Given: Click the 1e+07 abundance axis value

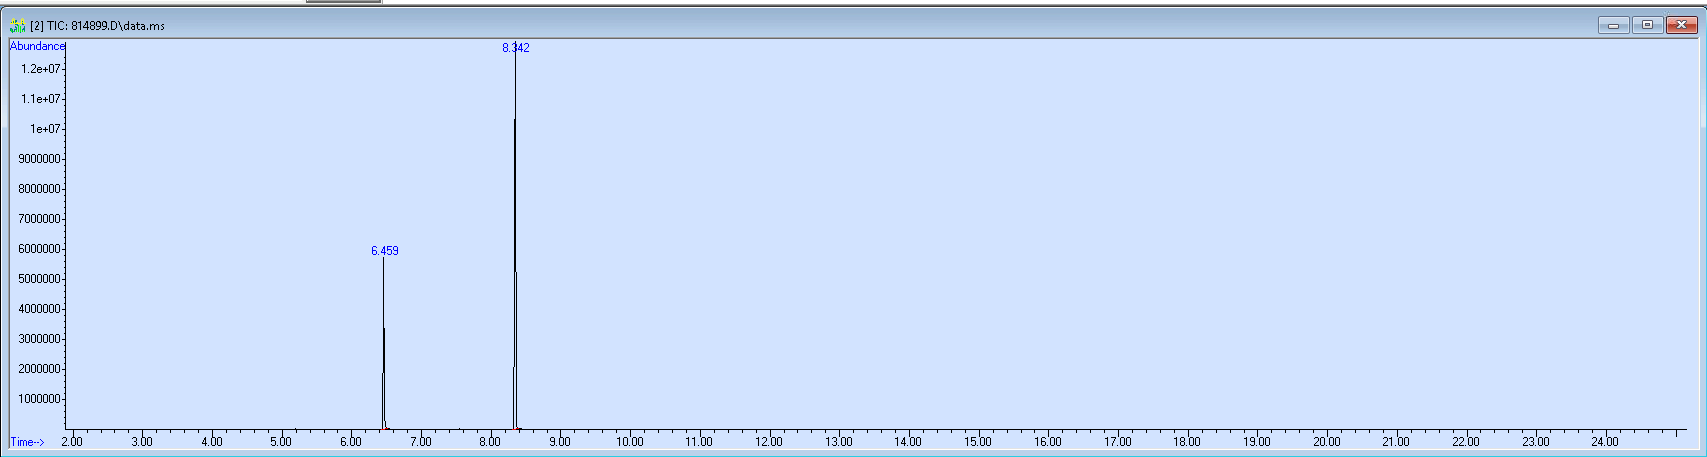Looking at the screenshot, I should [45, 129].
